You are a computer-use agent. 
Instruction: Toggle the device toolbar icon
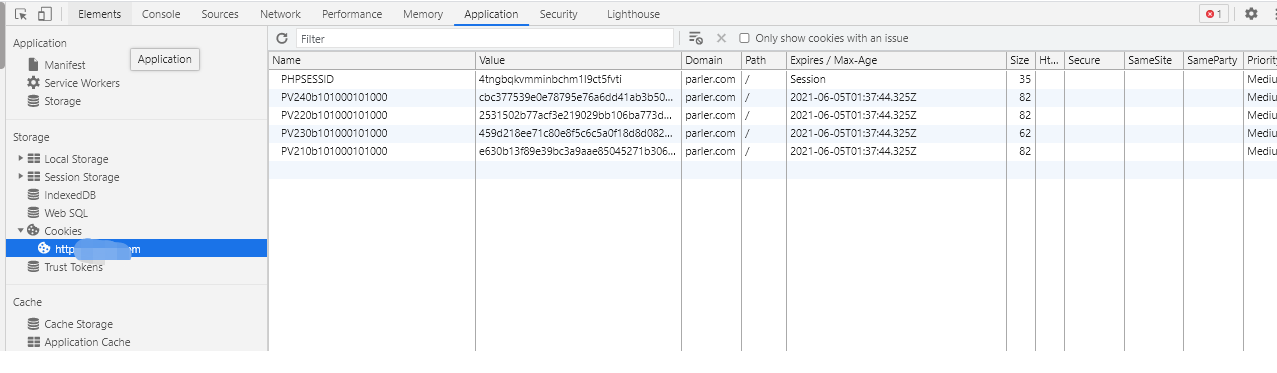[x=45, y=14]
